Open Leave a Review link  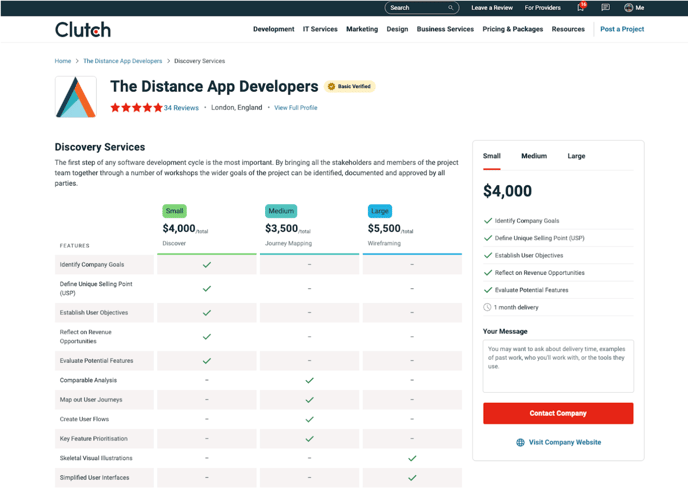492,8
